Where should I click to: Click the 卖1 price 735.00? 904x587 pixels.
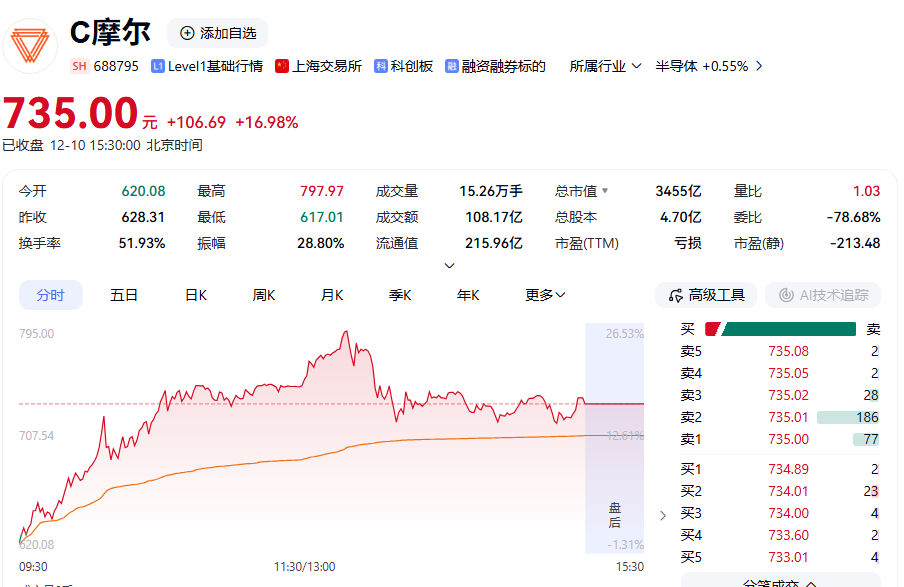[x=788, y=439]
